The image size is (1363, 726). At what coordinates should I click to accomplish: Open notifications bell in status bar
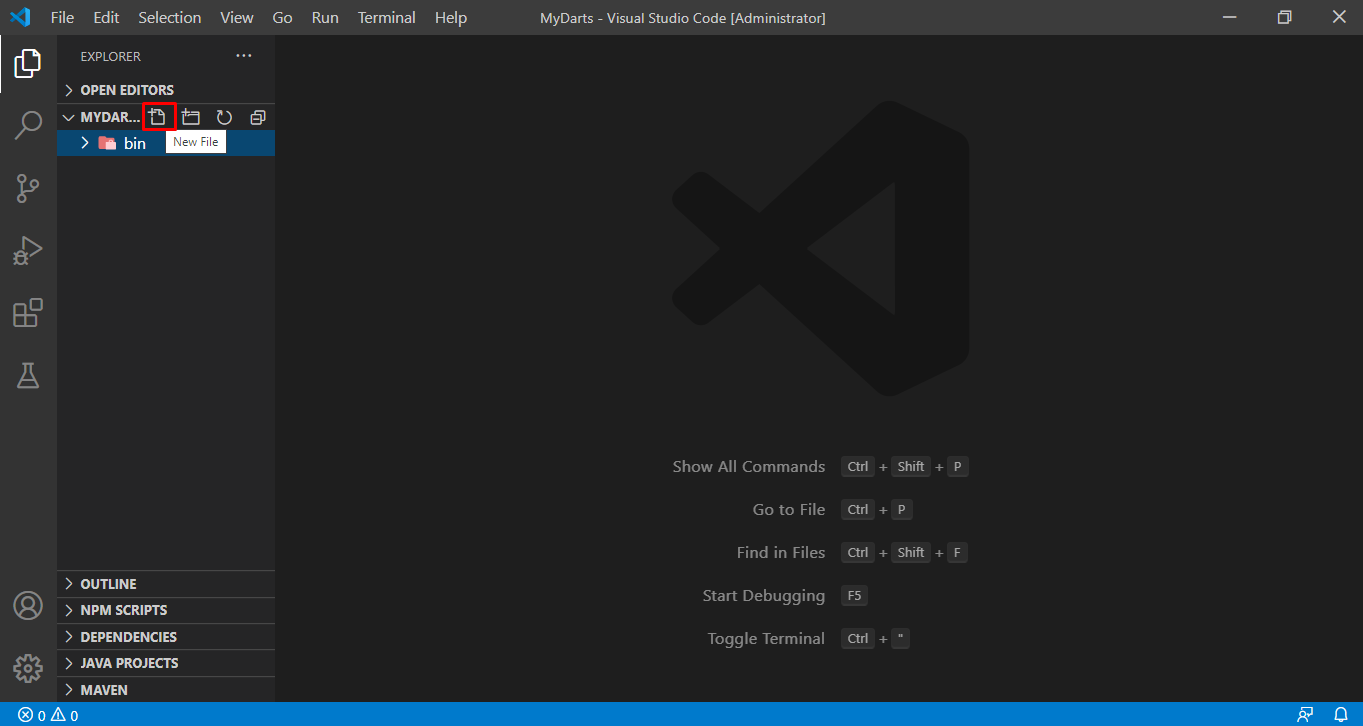(1341, 715)
